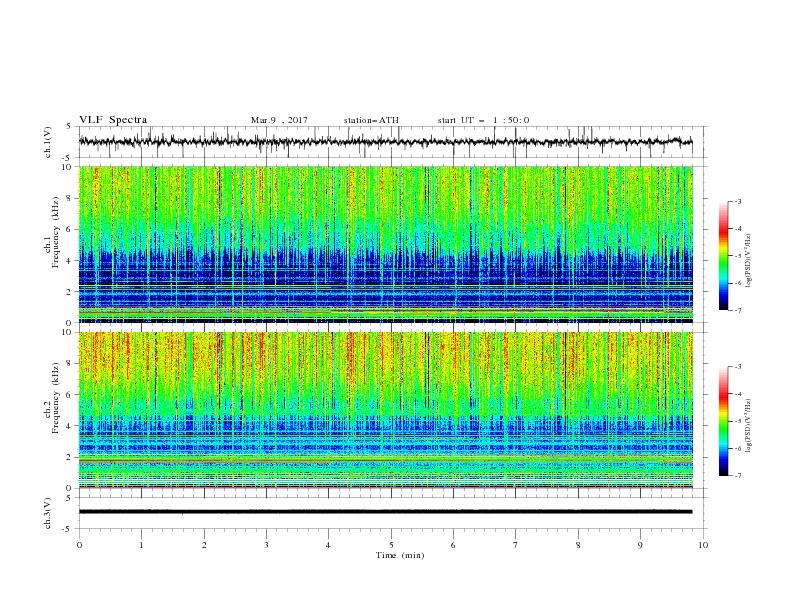Click time axis tick label "2"

pyautogui.click(x=204, y=545)
